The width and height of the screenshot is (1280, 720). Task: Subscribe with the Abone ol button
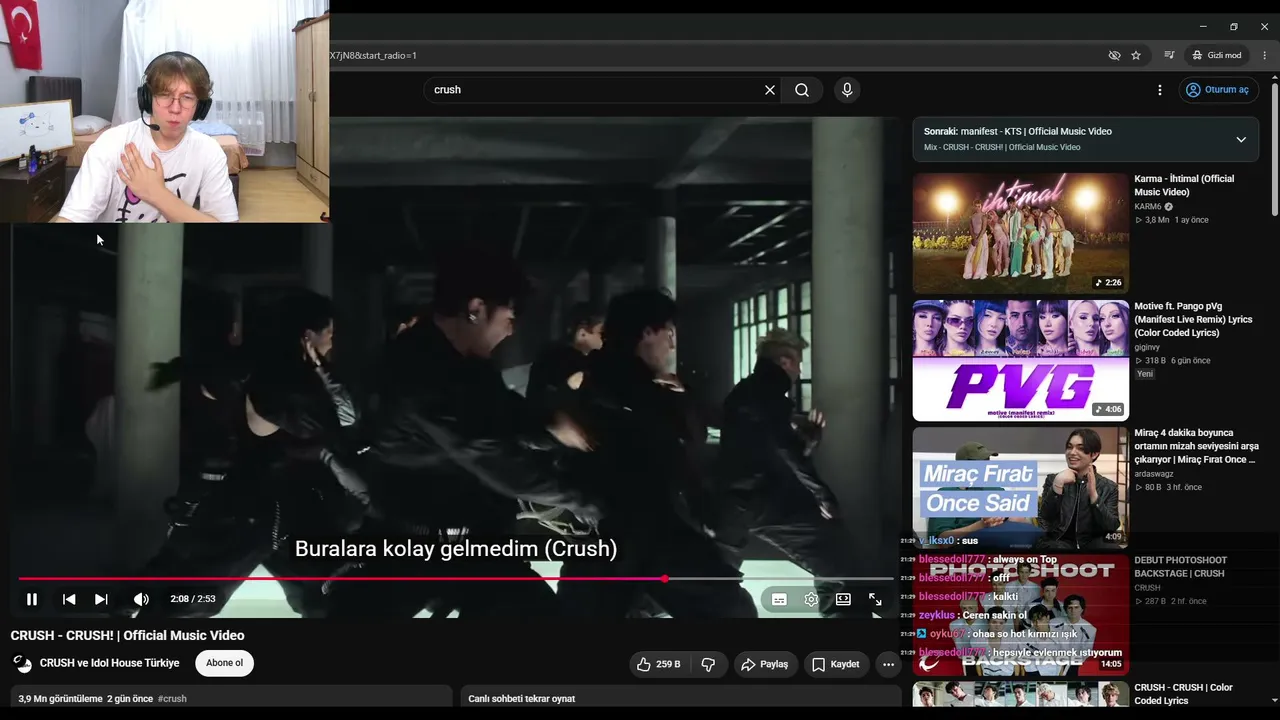(x=224, y=663)
